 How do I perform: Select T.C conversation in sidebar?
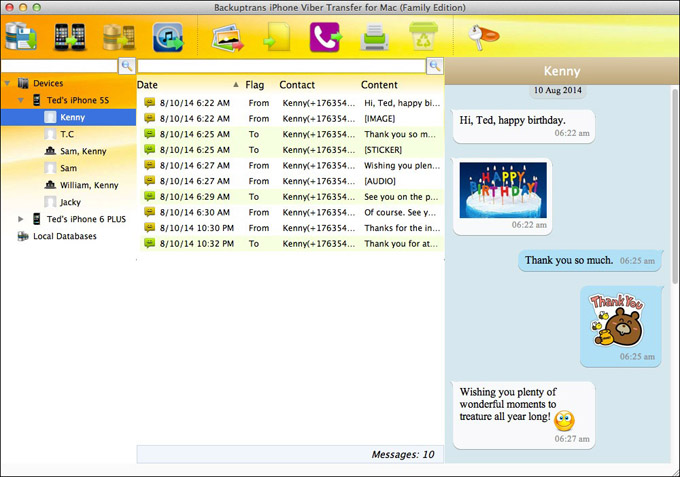pyautogui.click(x=67, y=134)
